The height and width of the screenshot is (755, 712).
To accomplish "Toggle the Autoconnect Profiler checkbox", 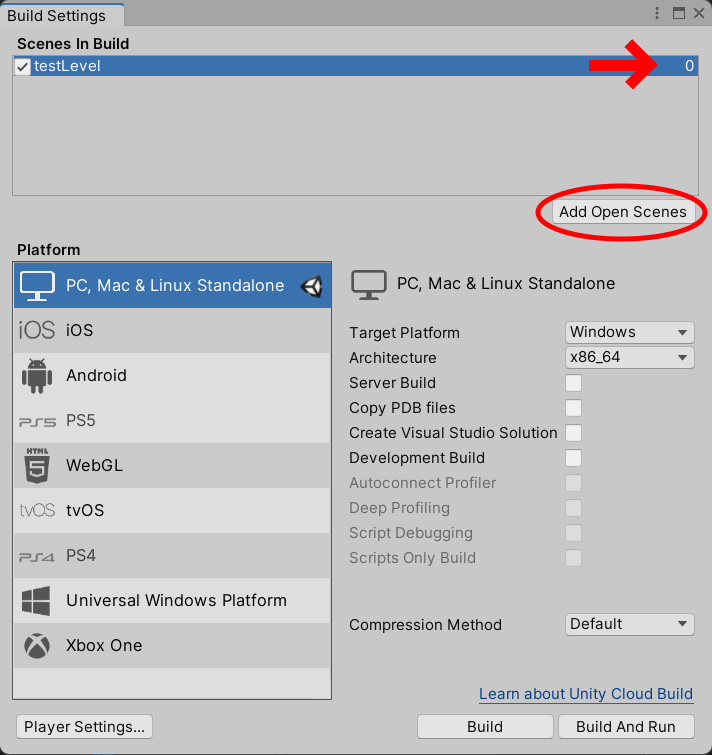I will pos(573,483).
